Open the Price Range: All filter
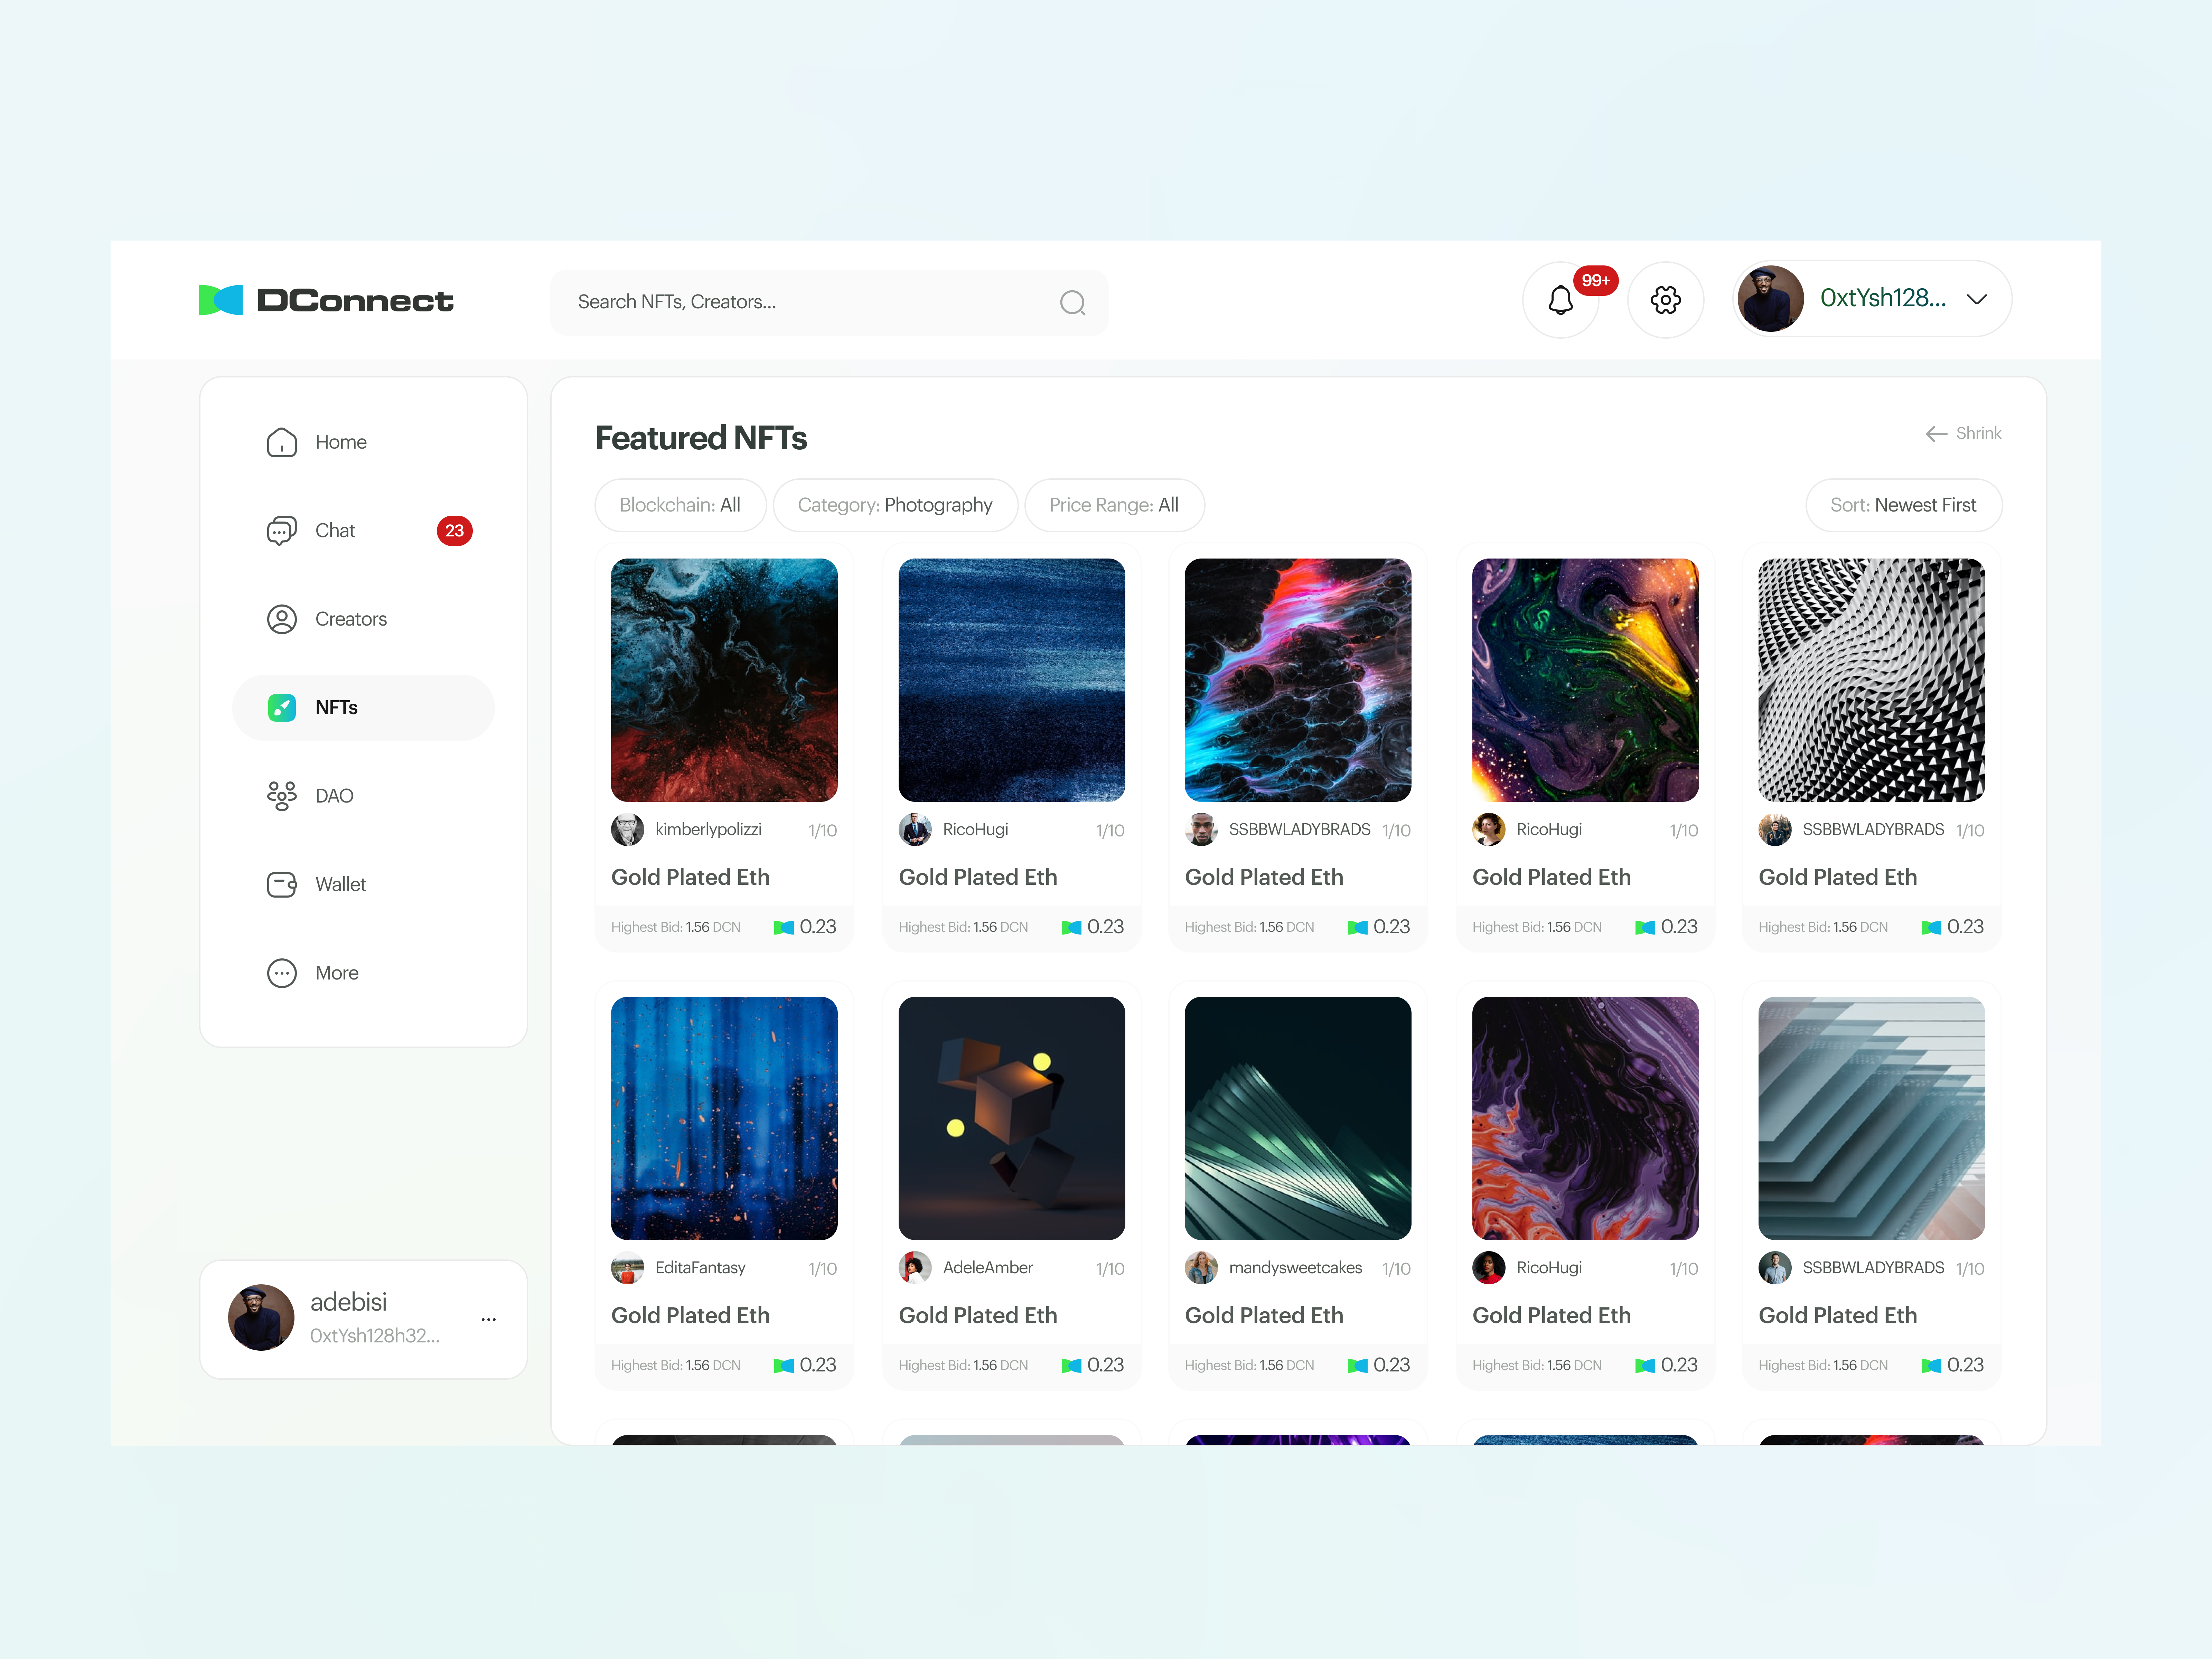 point(1114,505)
